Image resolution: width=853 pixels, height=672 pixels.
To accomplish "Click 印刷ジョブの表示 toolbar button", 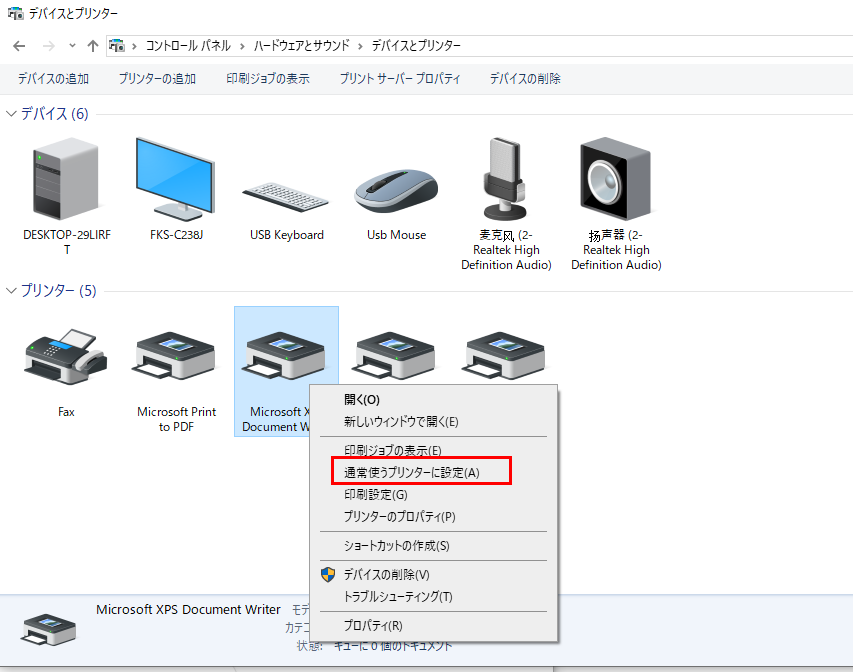I will [268, 79].
